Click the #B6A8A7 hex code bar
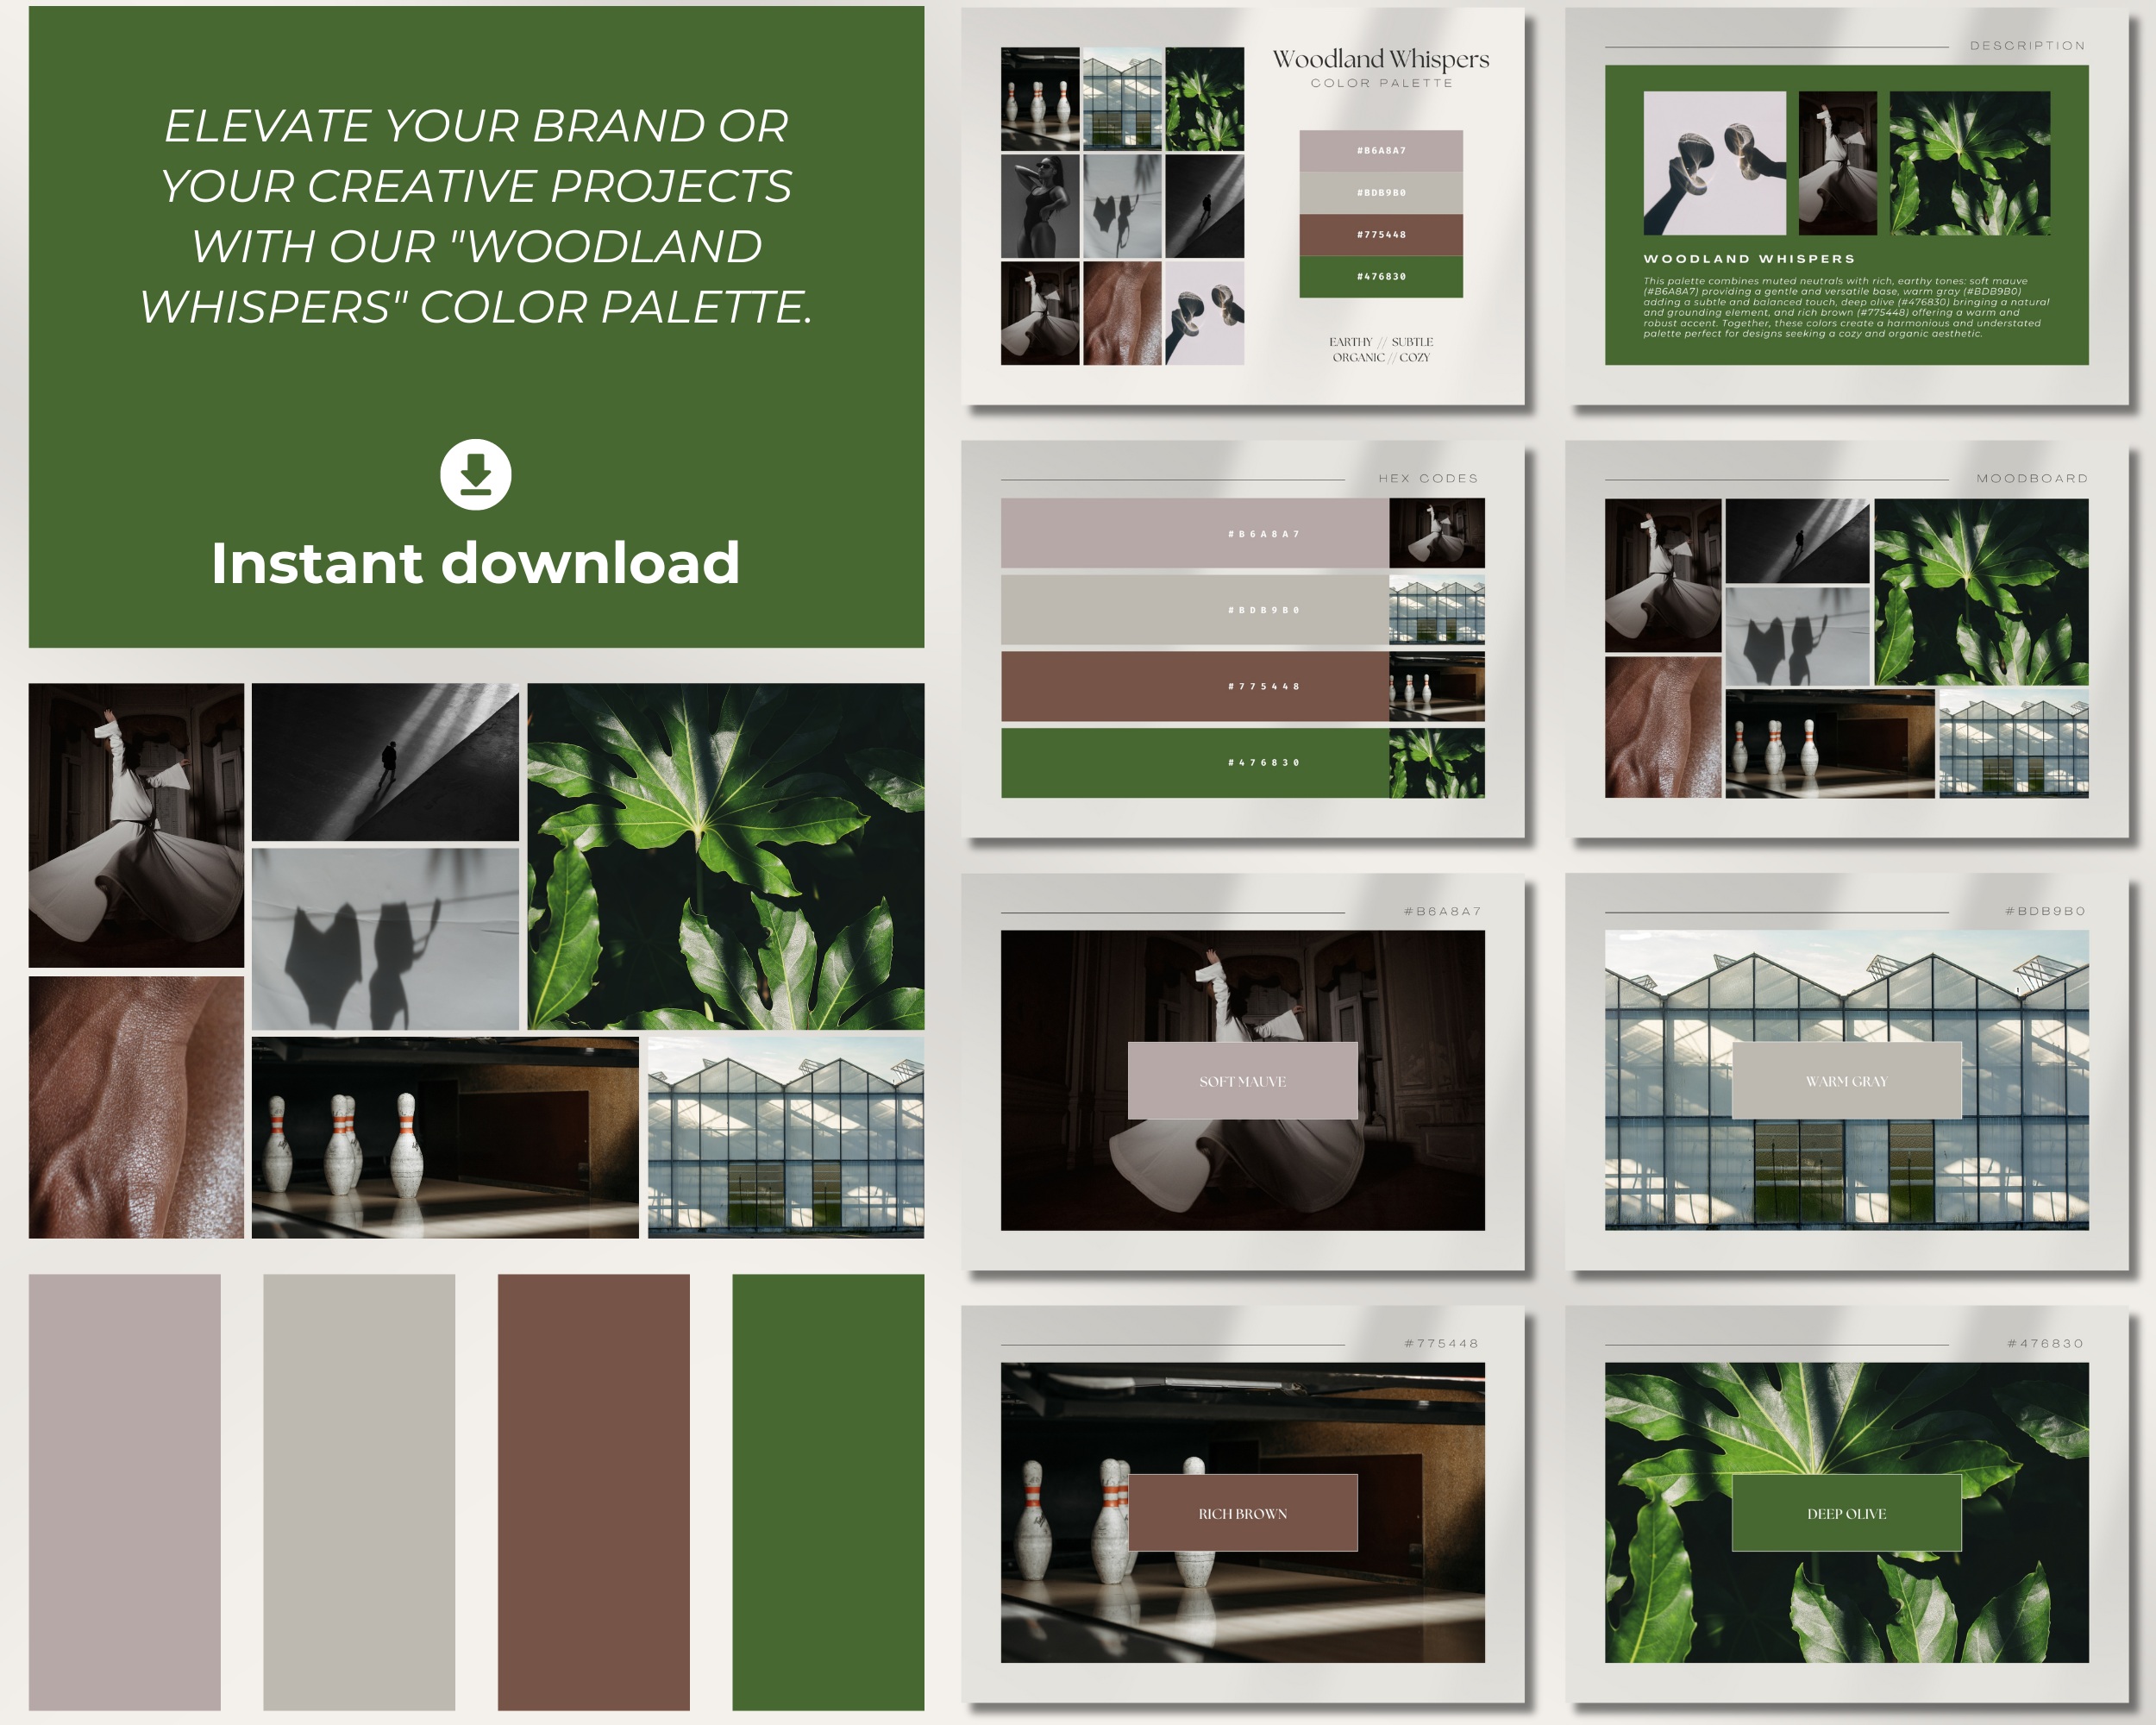This screenshot has width=2156, height=1725. coord(1194,534)
